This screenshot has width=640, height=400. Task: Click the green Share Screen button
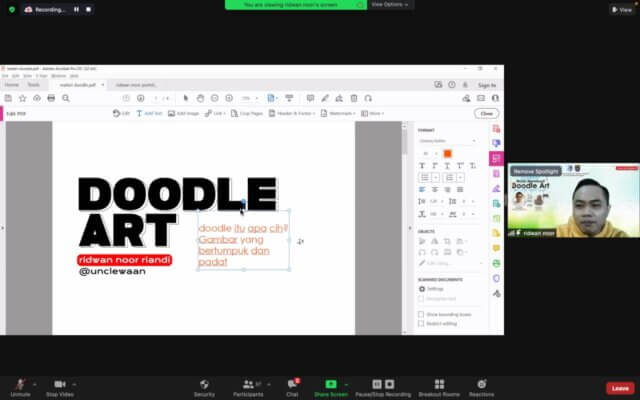tap(331, 388)
